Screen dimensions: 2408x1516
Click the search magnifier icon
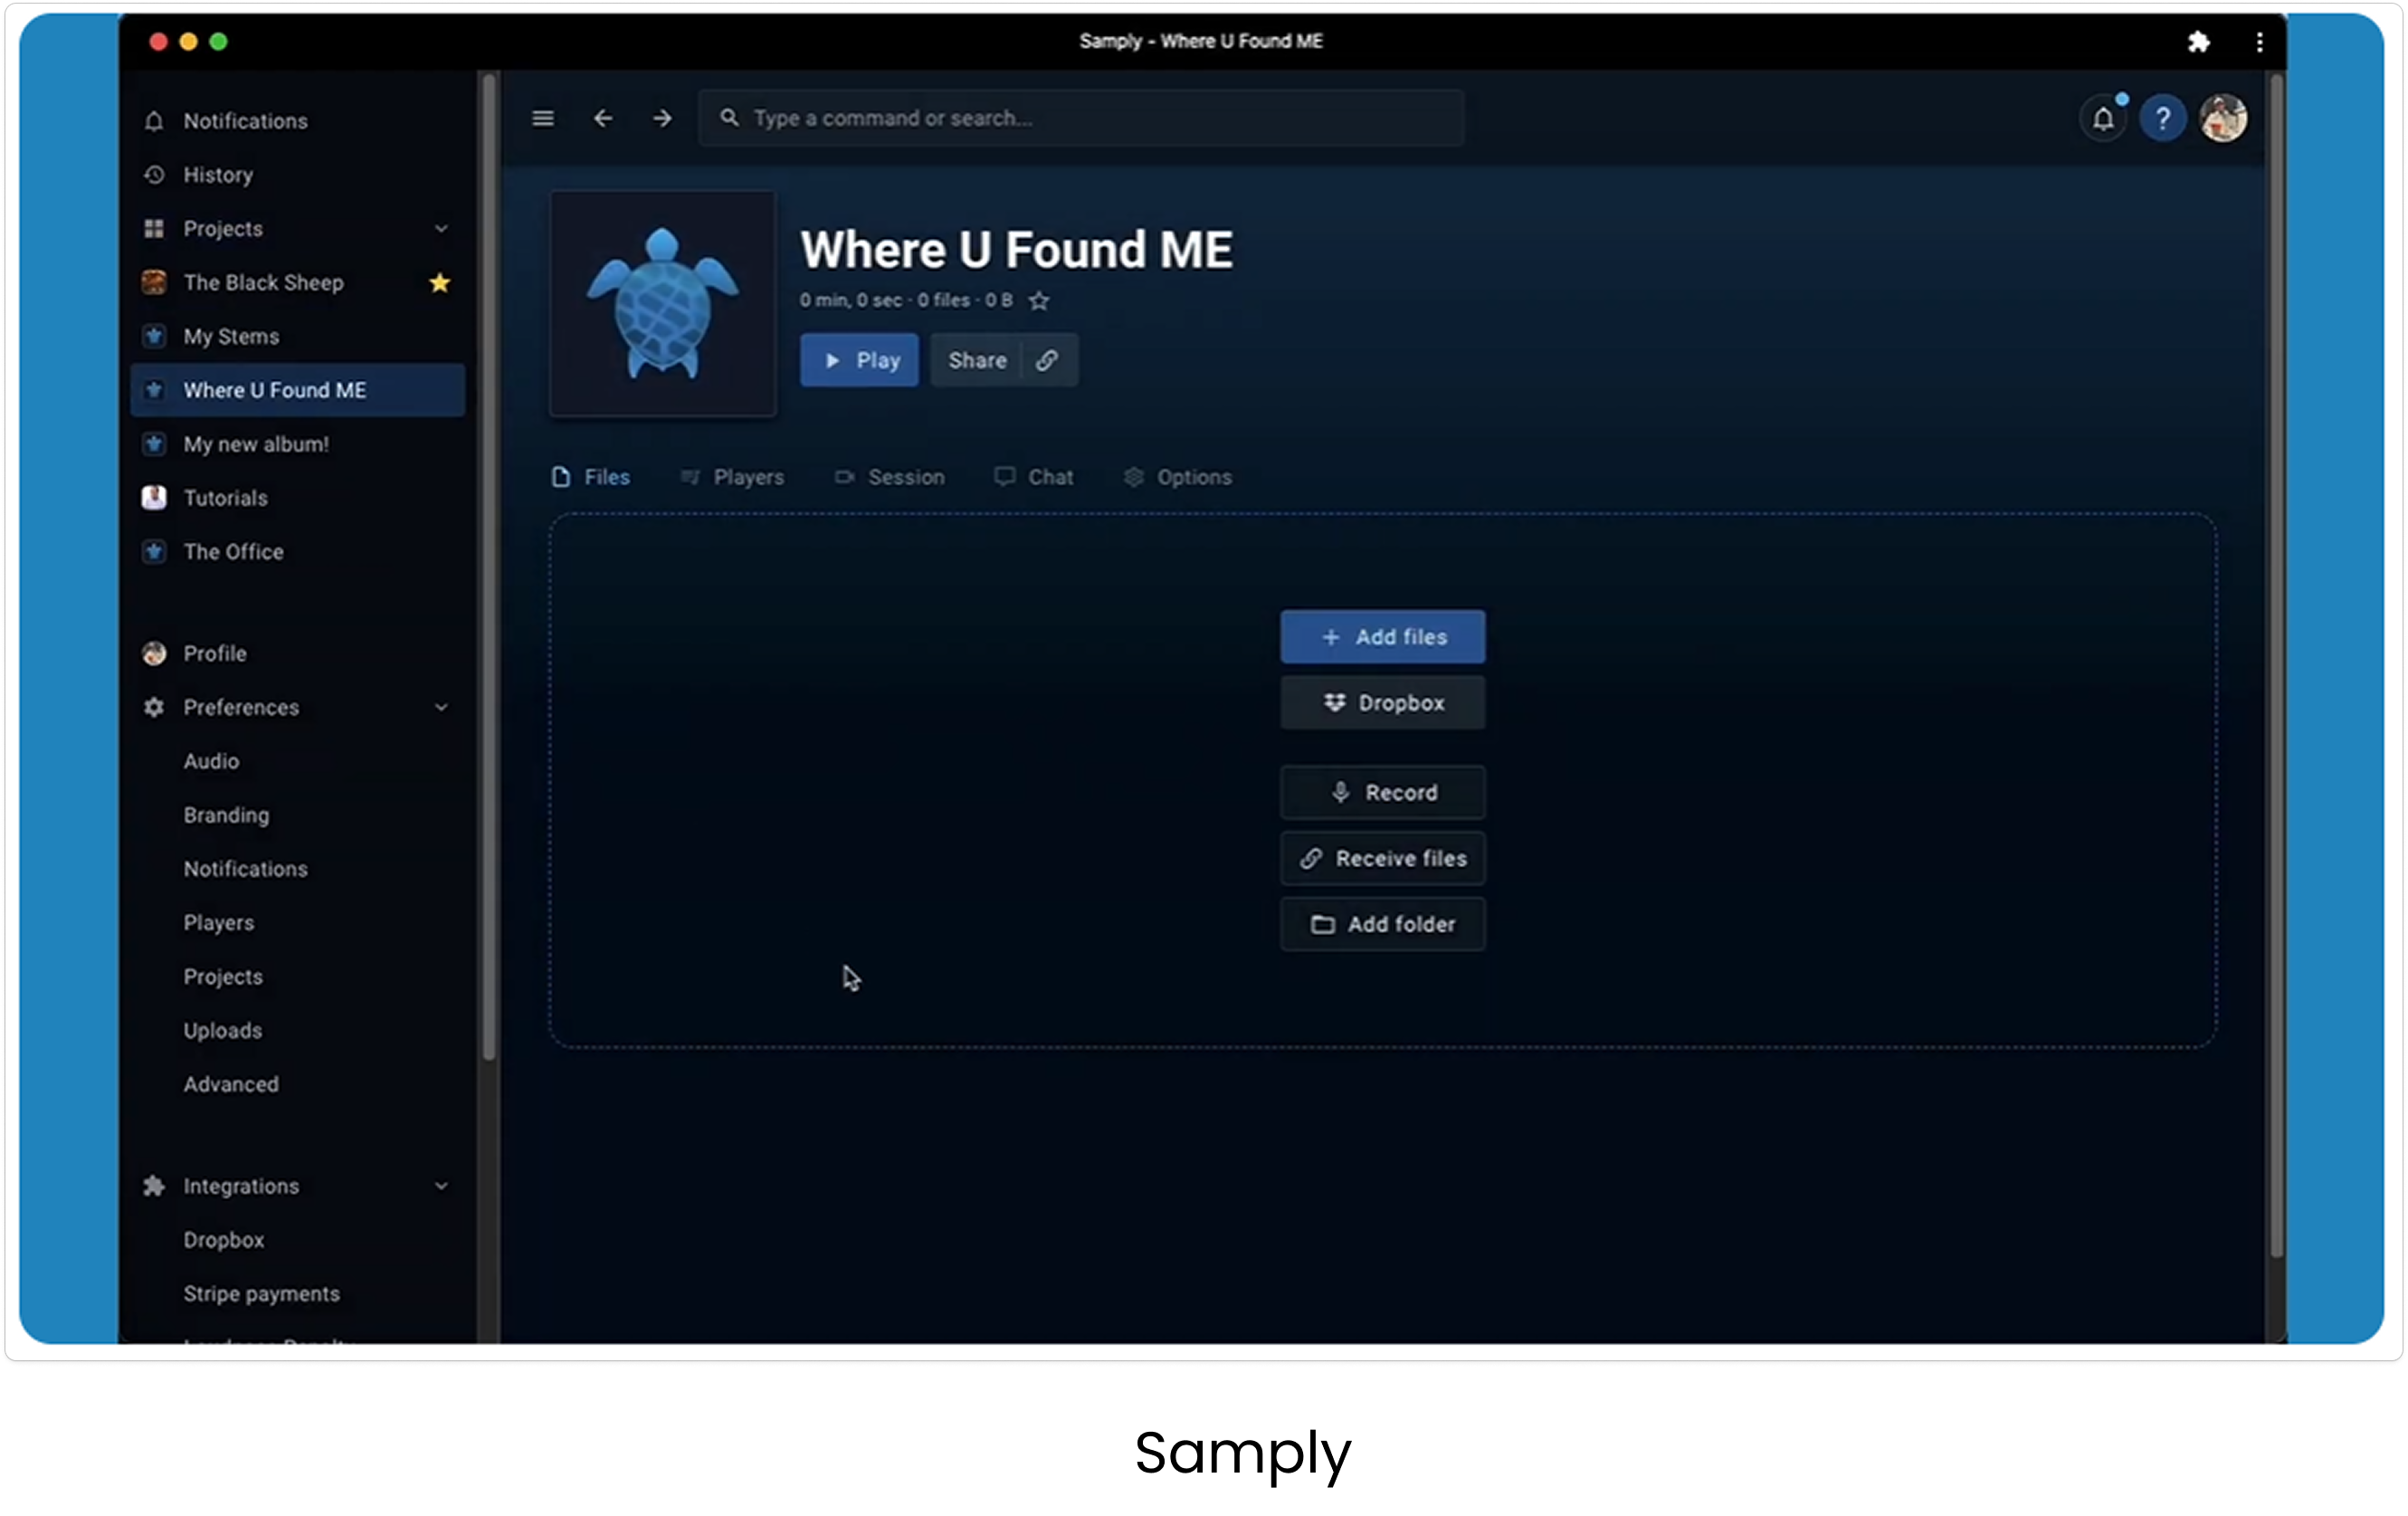click(x=730, y=118)
